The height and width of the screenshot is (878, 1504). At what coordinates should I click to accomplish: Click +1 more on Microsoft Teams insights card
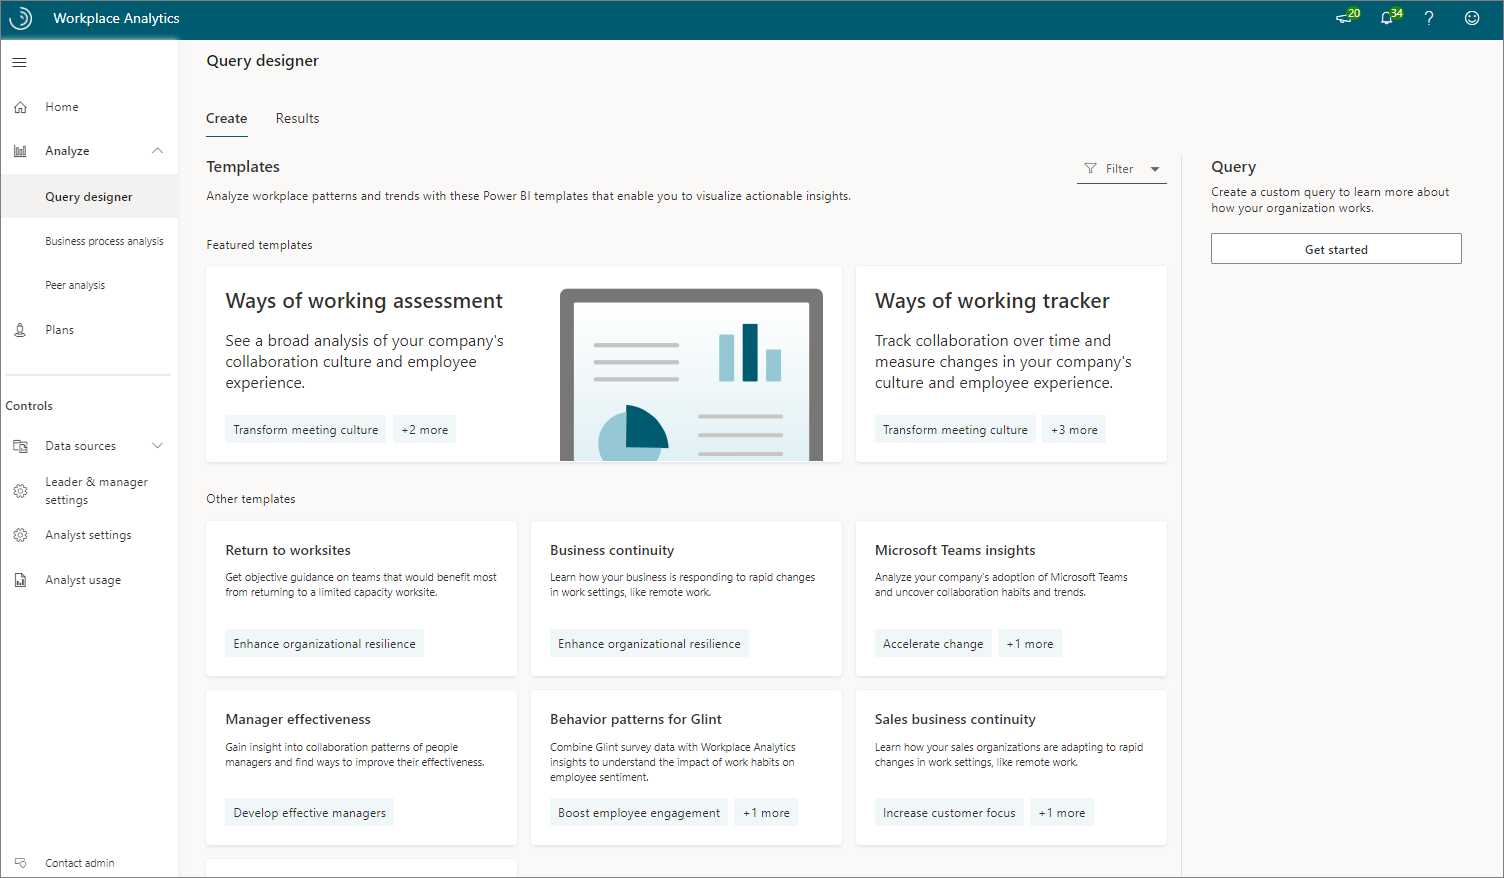(x=1030, y=644)
